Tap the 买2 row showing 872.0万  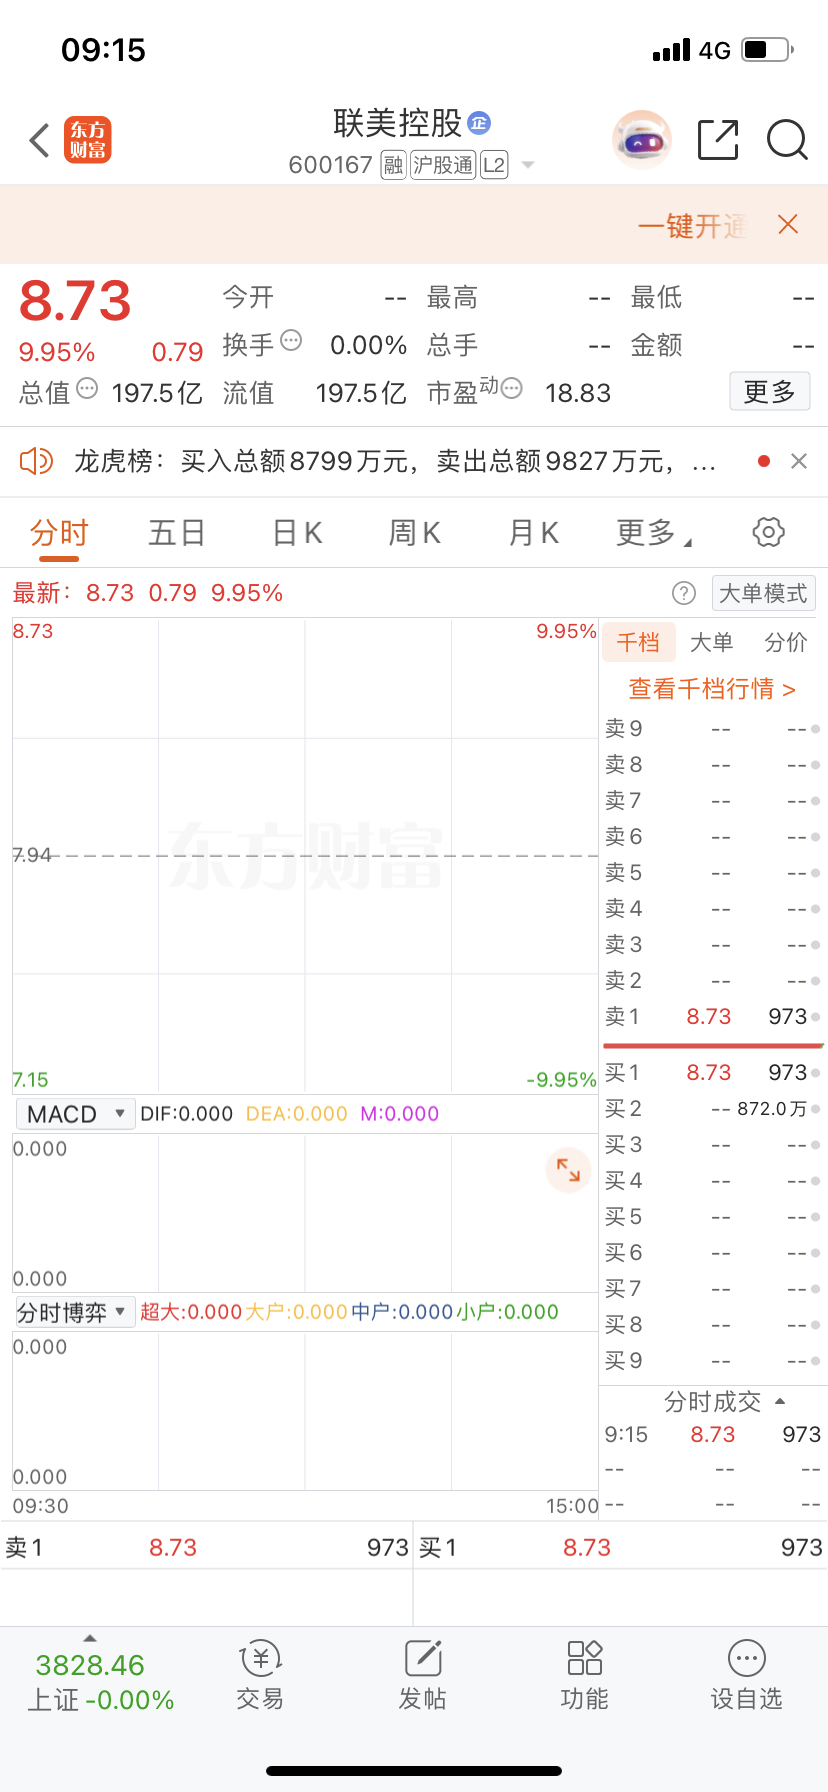click(713, 1109)
